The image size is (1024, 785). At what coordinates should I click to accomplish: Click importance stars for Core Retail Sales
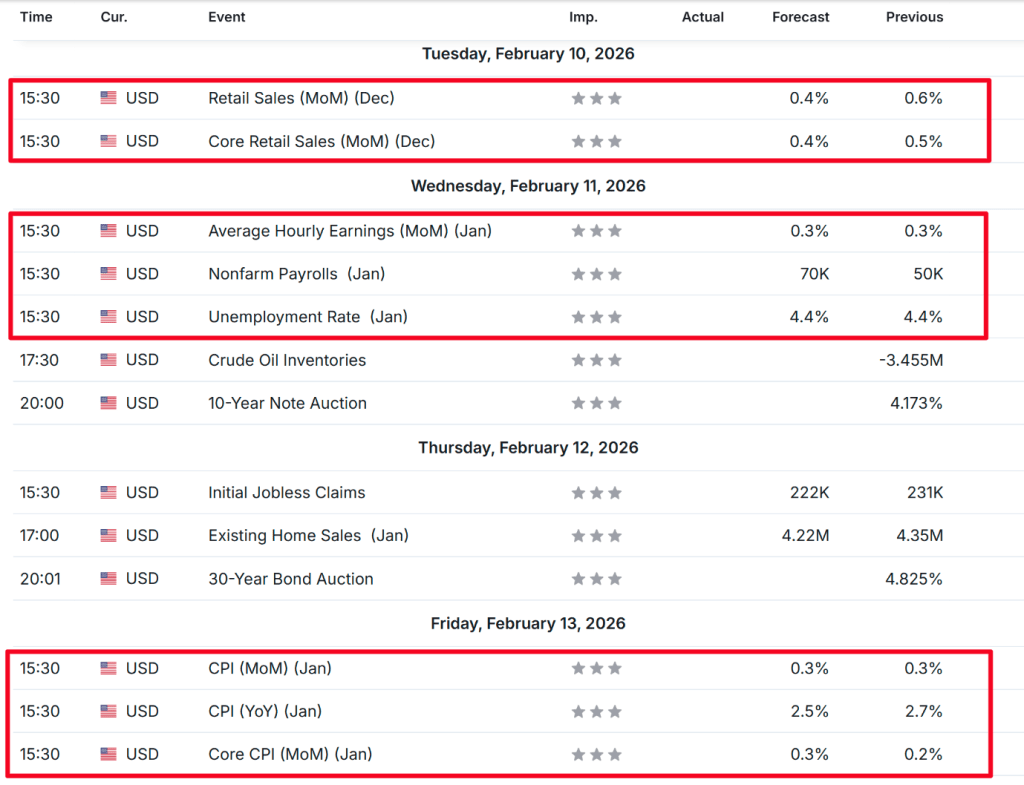(596, 142)
